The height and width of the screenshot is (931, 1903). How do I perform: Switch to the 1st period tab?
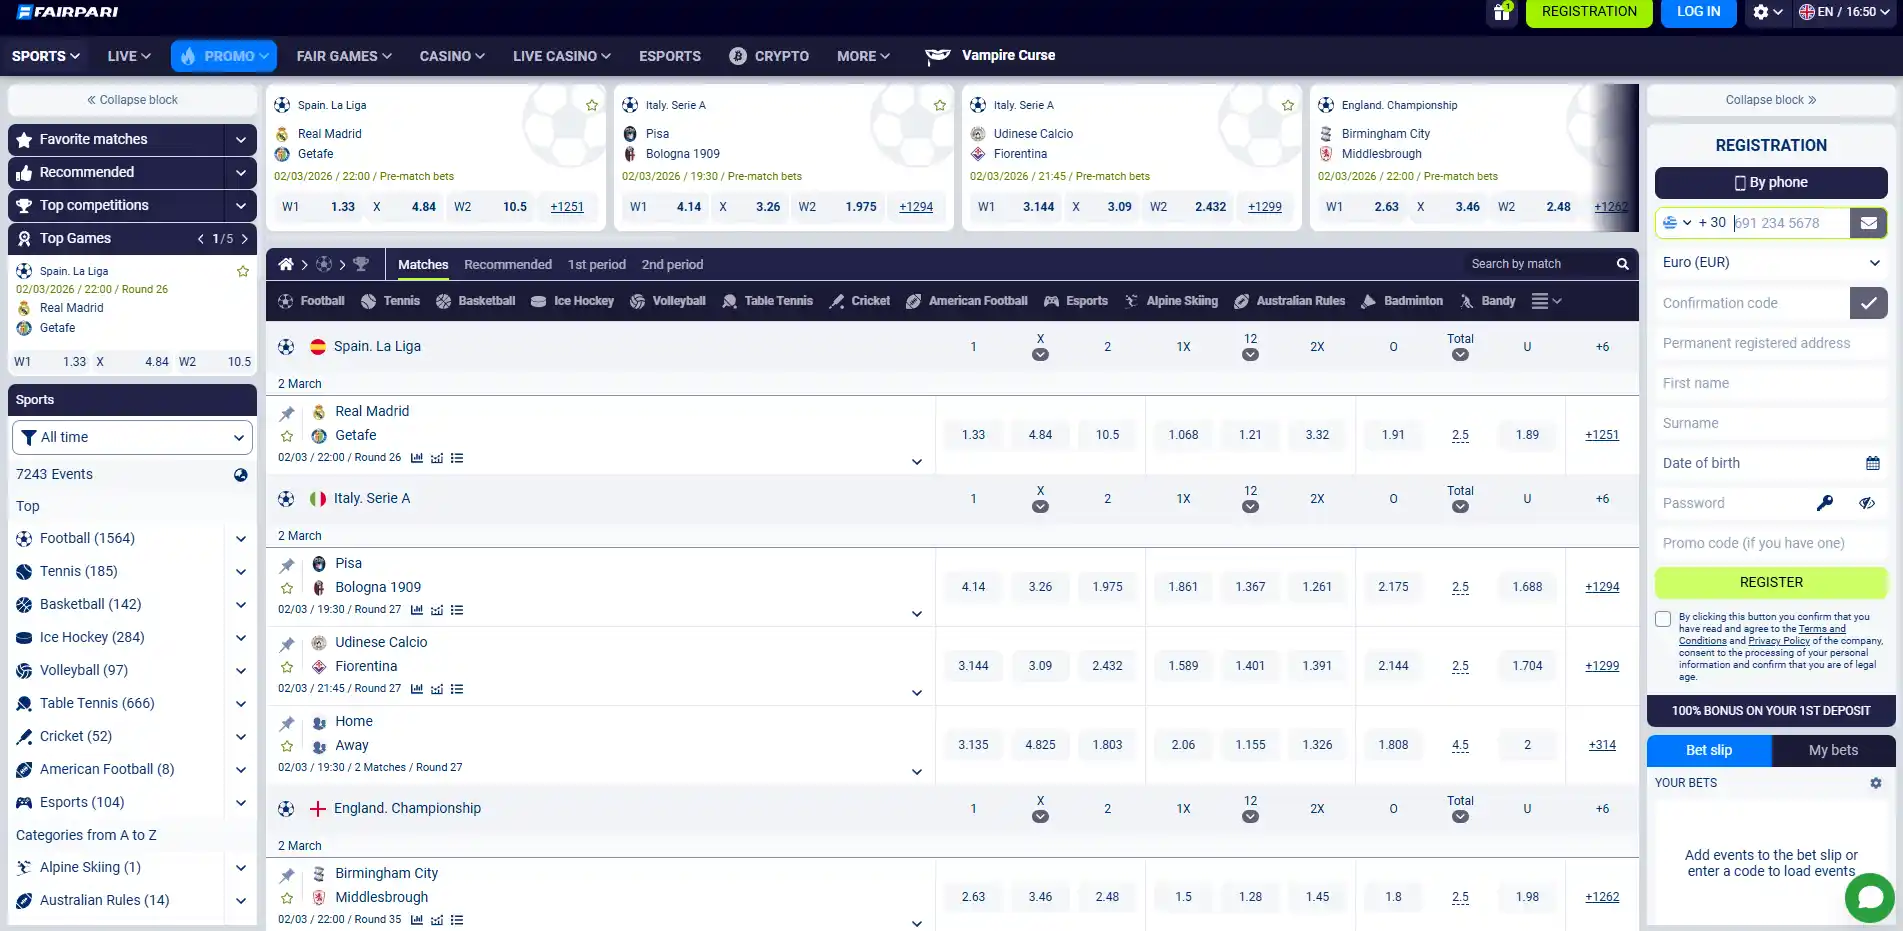(597, 264)
